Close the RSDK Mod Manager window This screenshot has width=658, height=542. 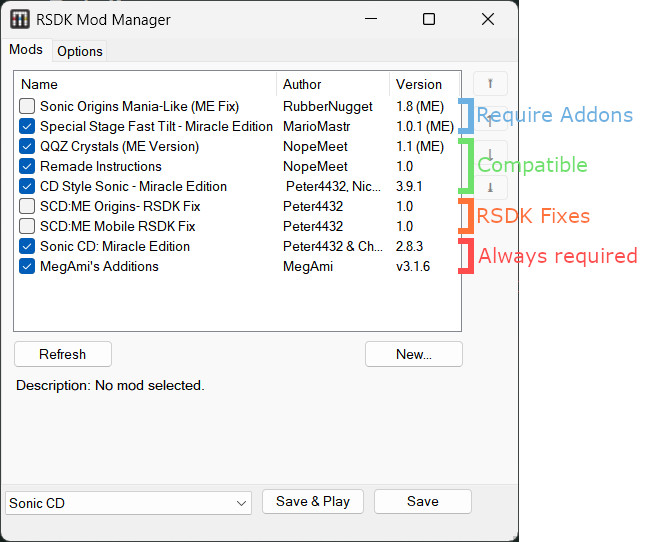(x=487, y=20)
